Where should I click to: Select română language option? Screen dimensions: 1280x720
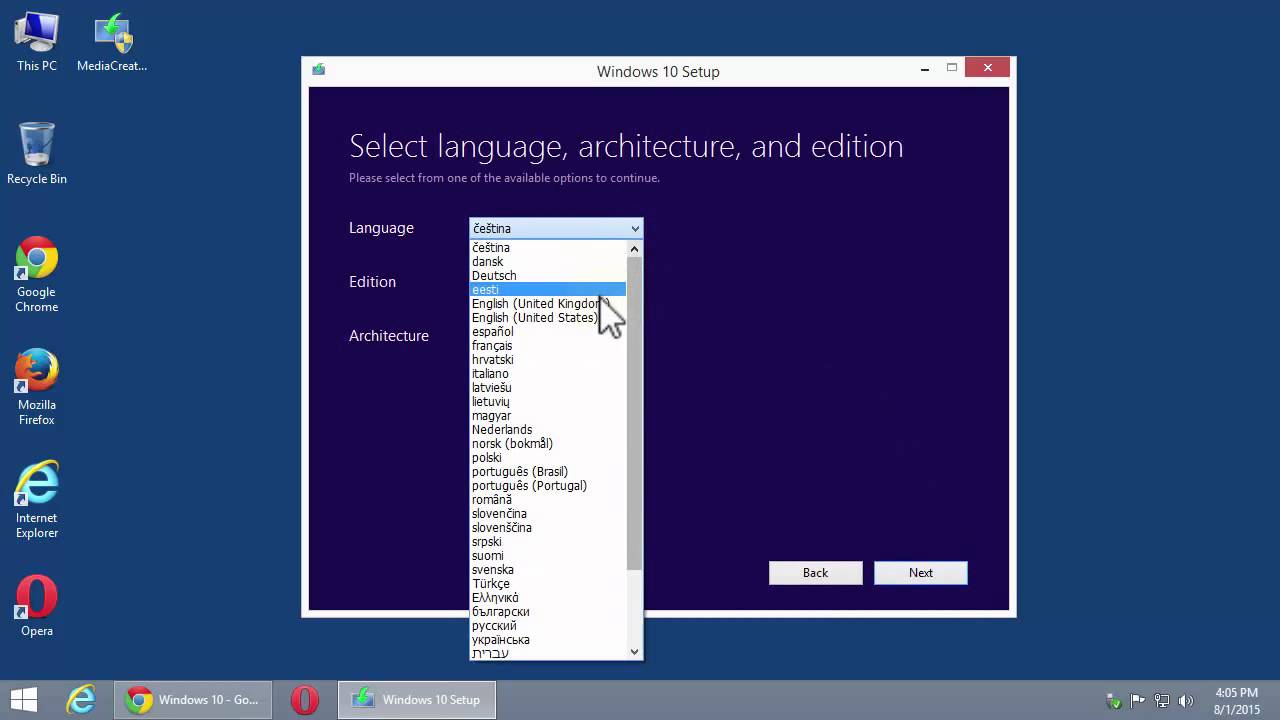548,499
